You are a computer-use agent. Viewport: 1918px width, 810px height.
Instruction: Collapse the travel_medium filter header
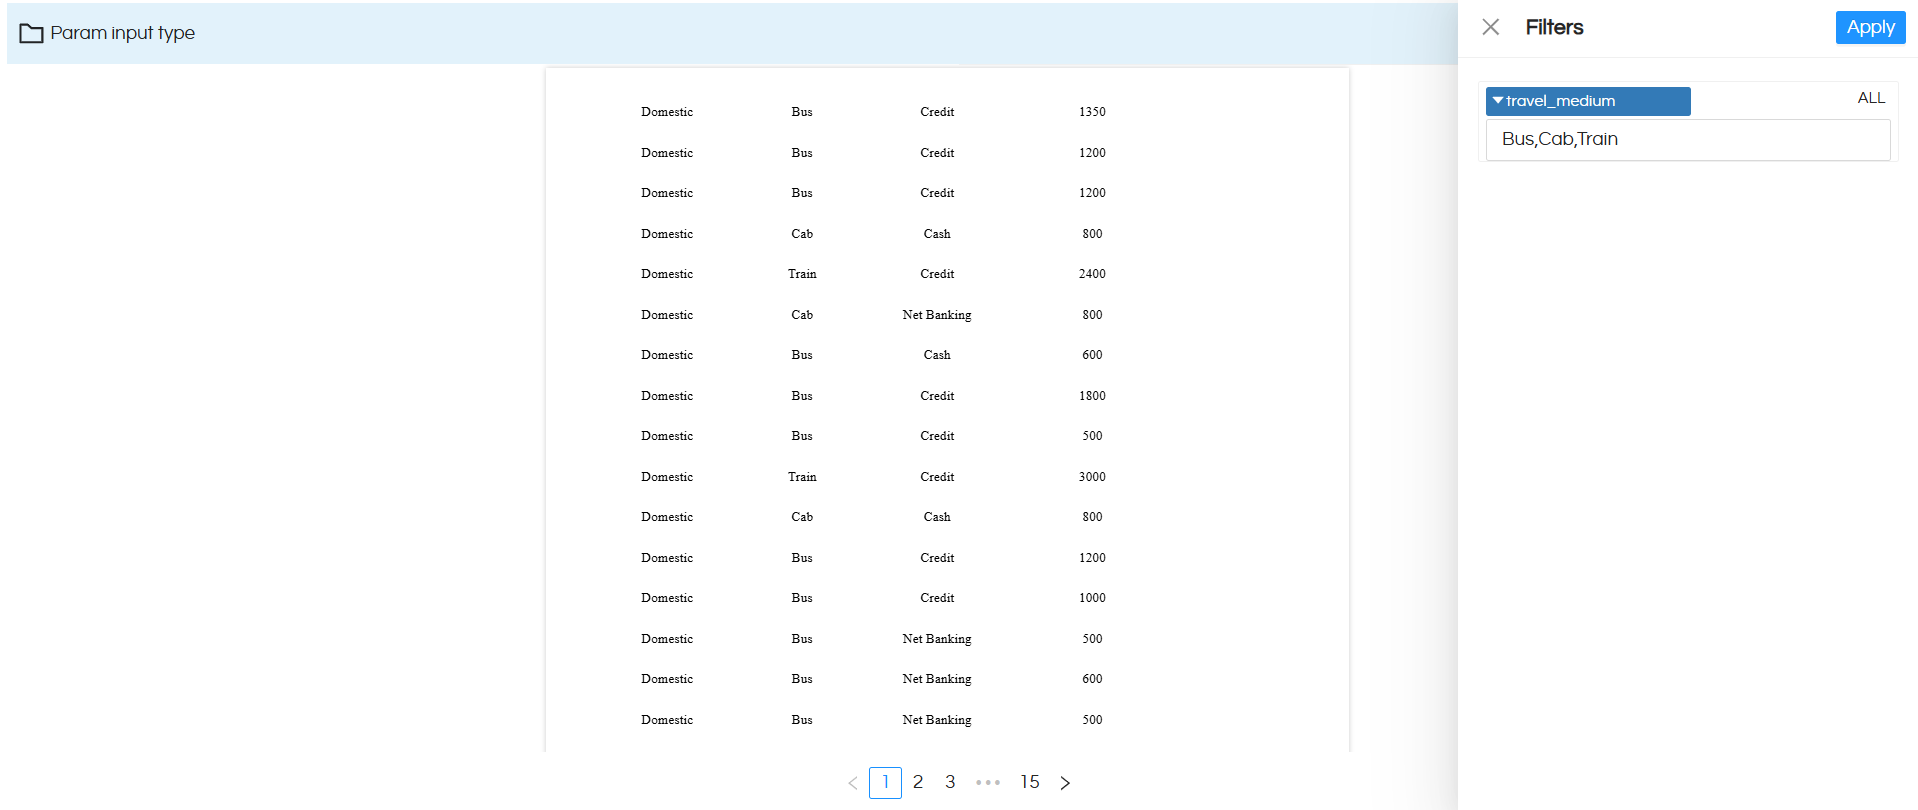point(1588,101)
